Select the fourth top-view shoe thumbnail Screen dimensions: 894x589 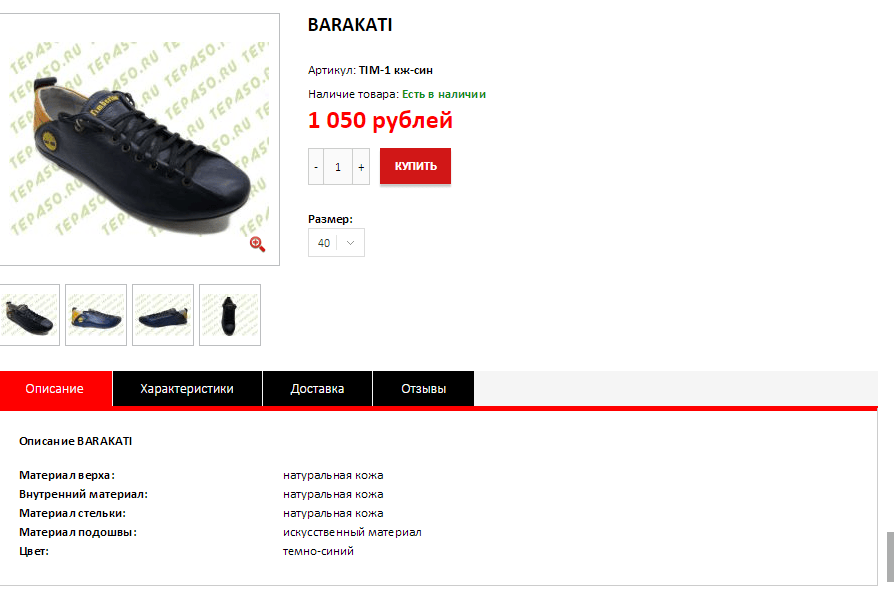point(230,315)
